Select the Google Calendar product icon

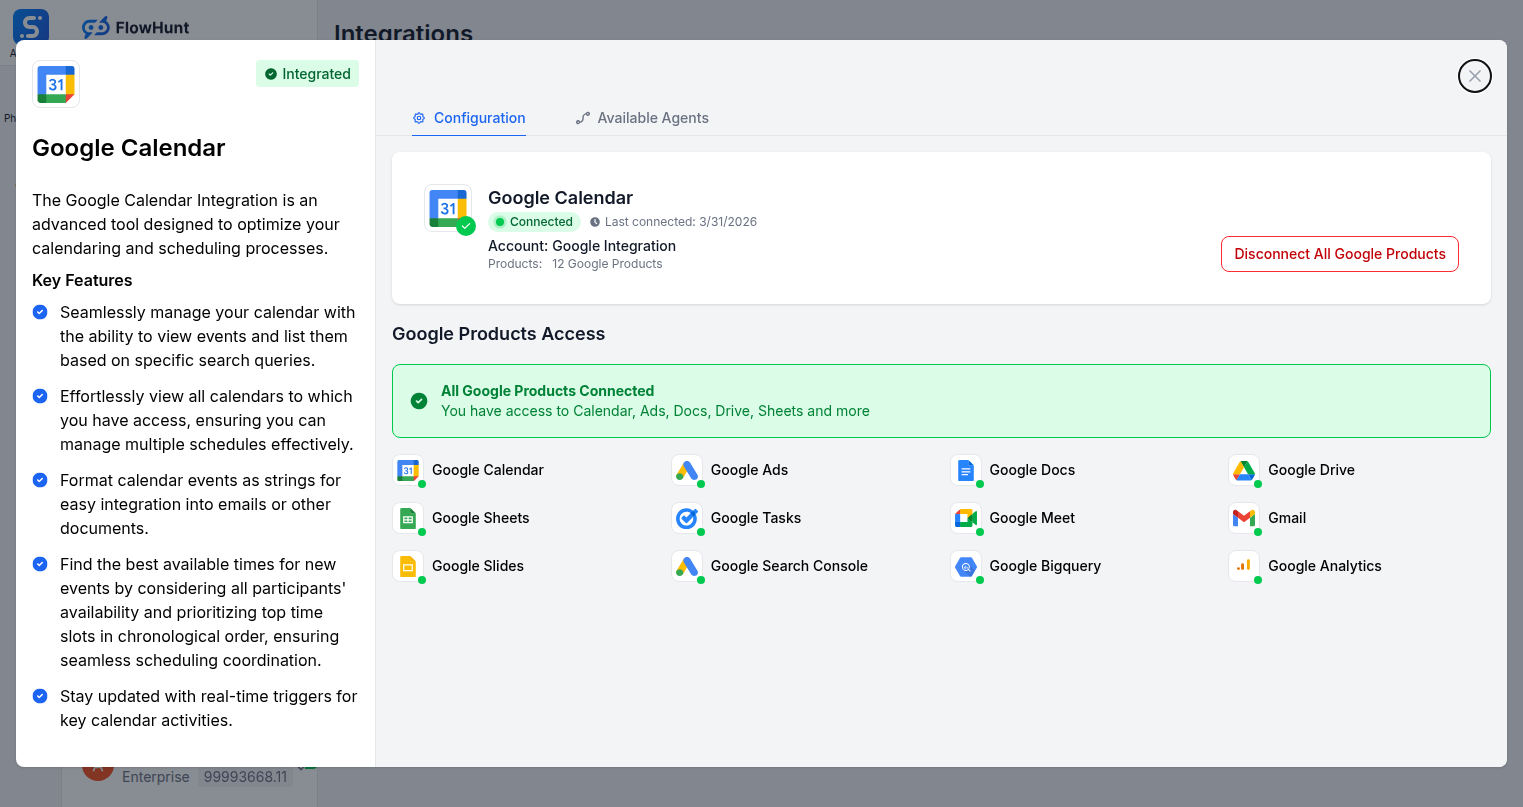pos(409,470)
